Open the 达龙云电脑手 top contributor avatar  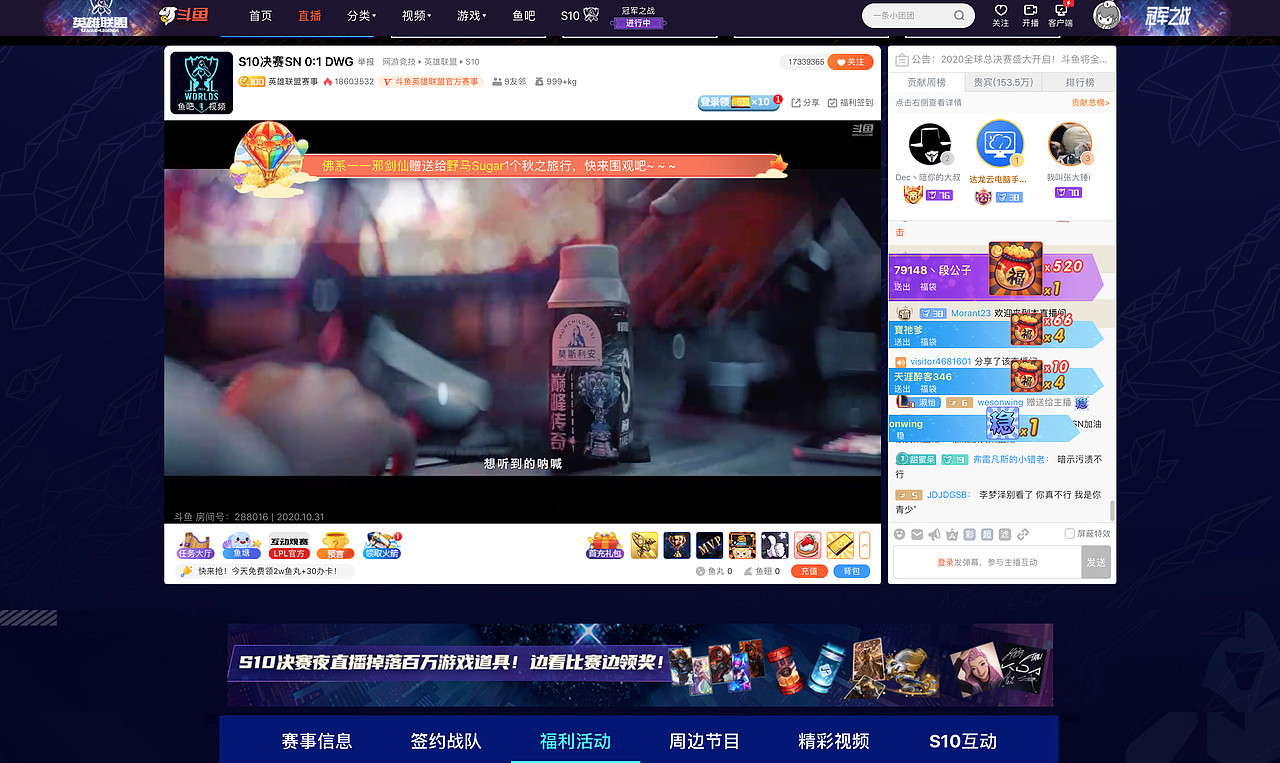(1000, 145)
